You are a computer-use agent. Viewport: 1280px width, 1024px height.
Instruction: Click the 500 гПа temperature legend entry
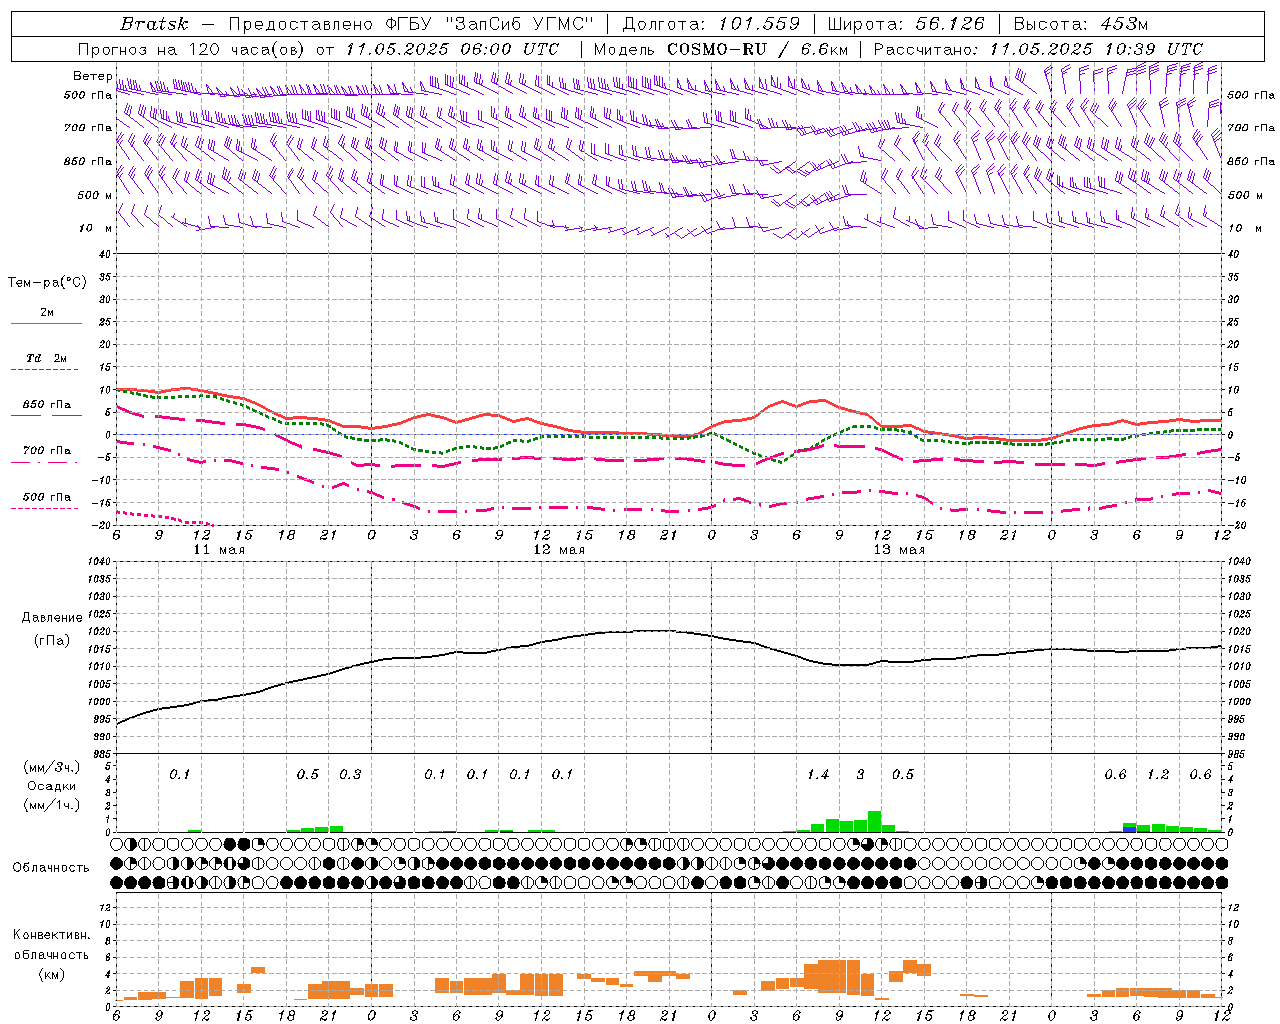47,497
